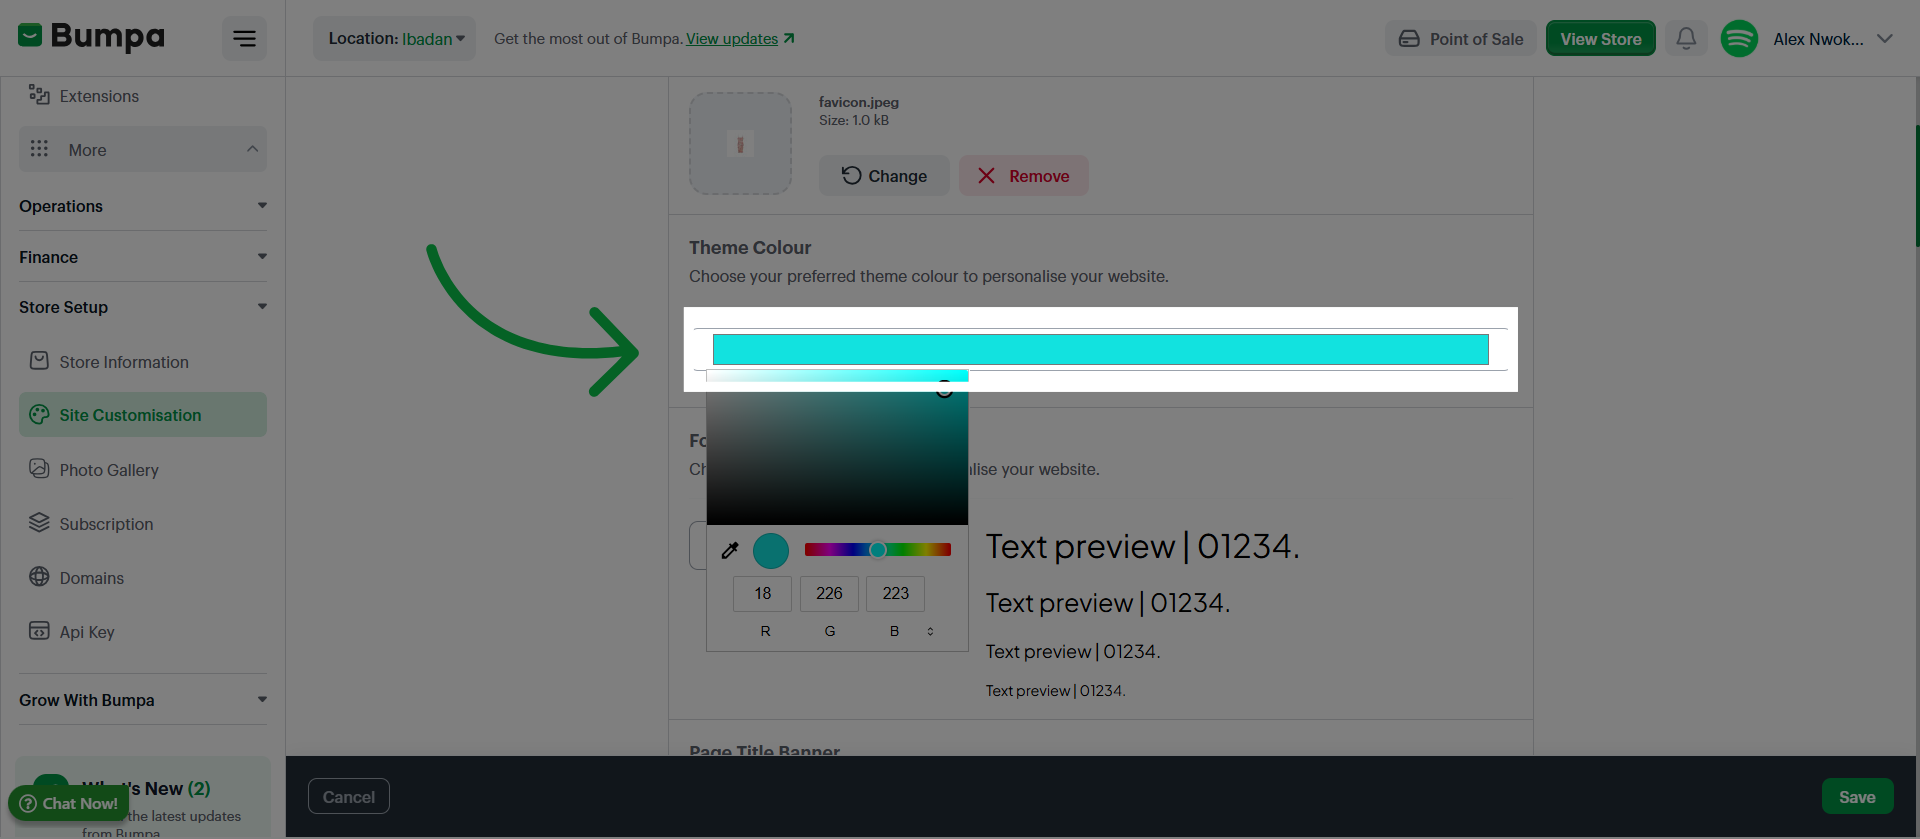
Task: Click the user profile avatar
Action: (x=1739, y=39)
